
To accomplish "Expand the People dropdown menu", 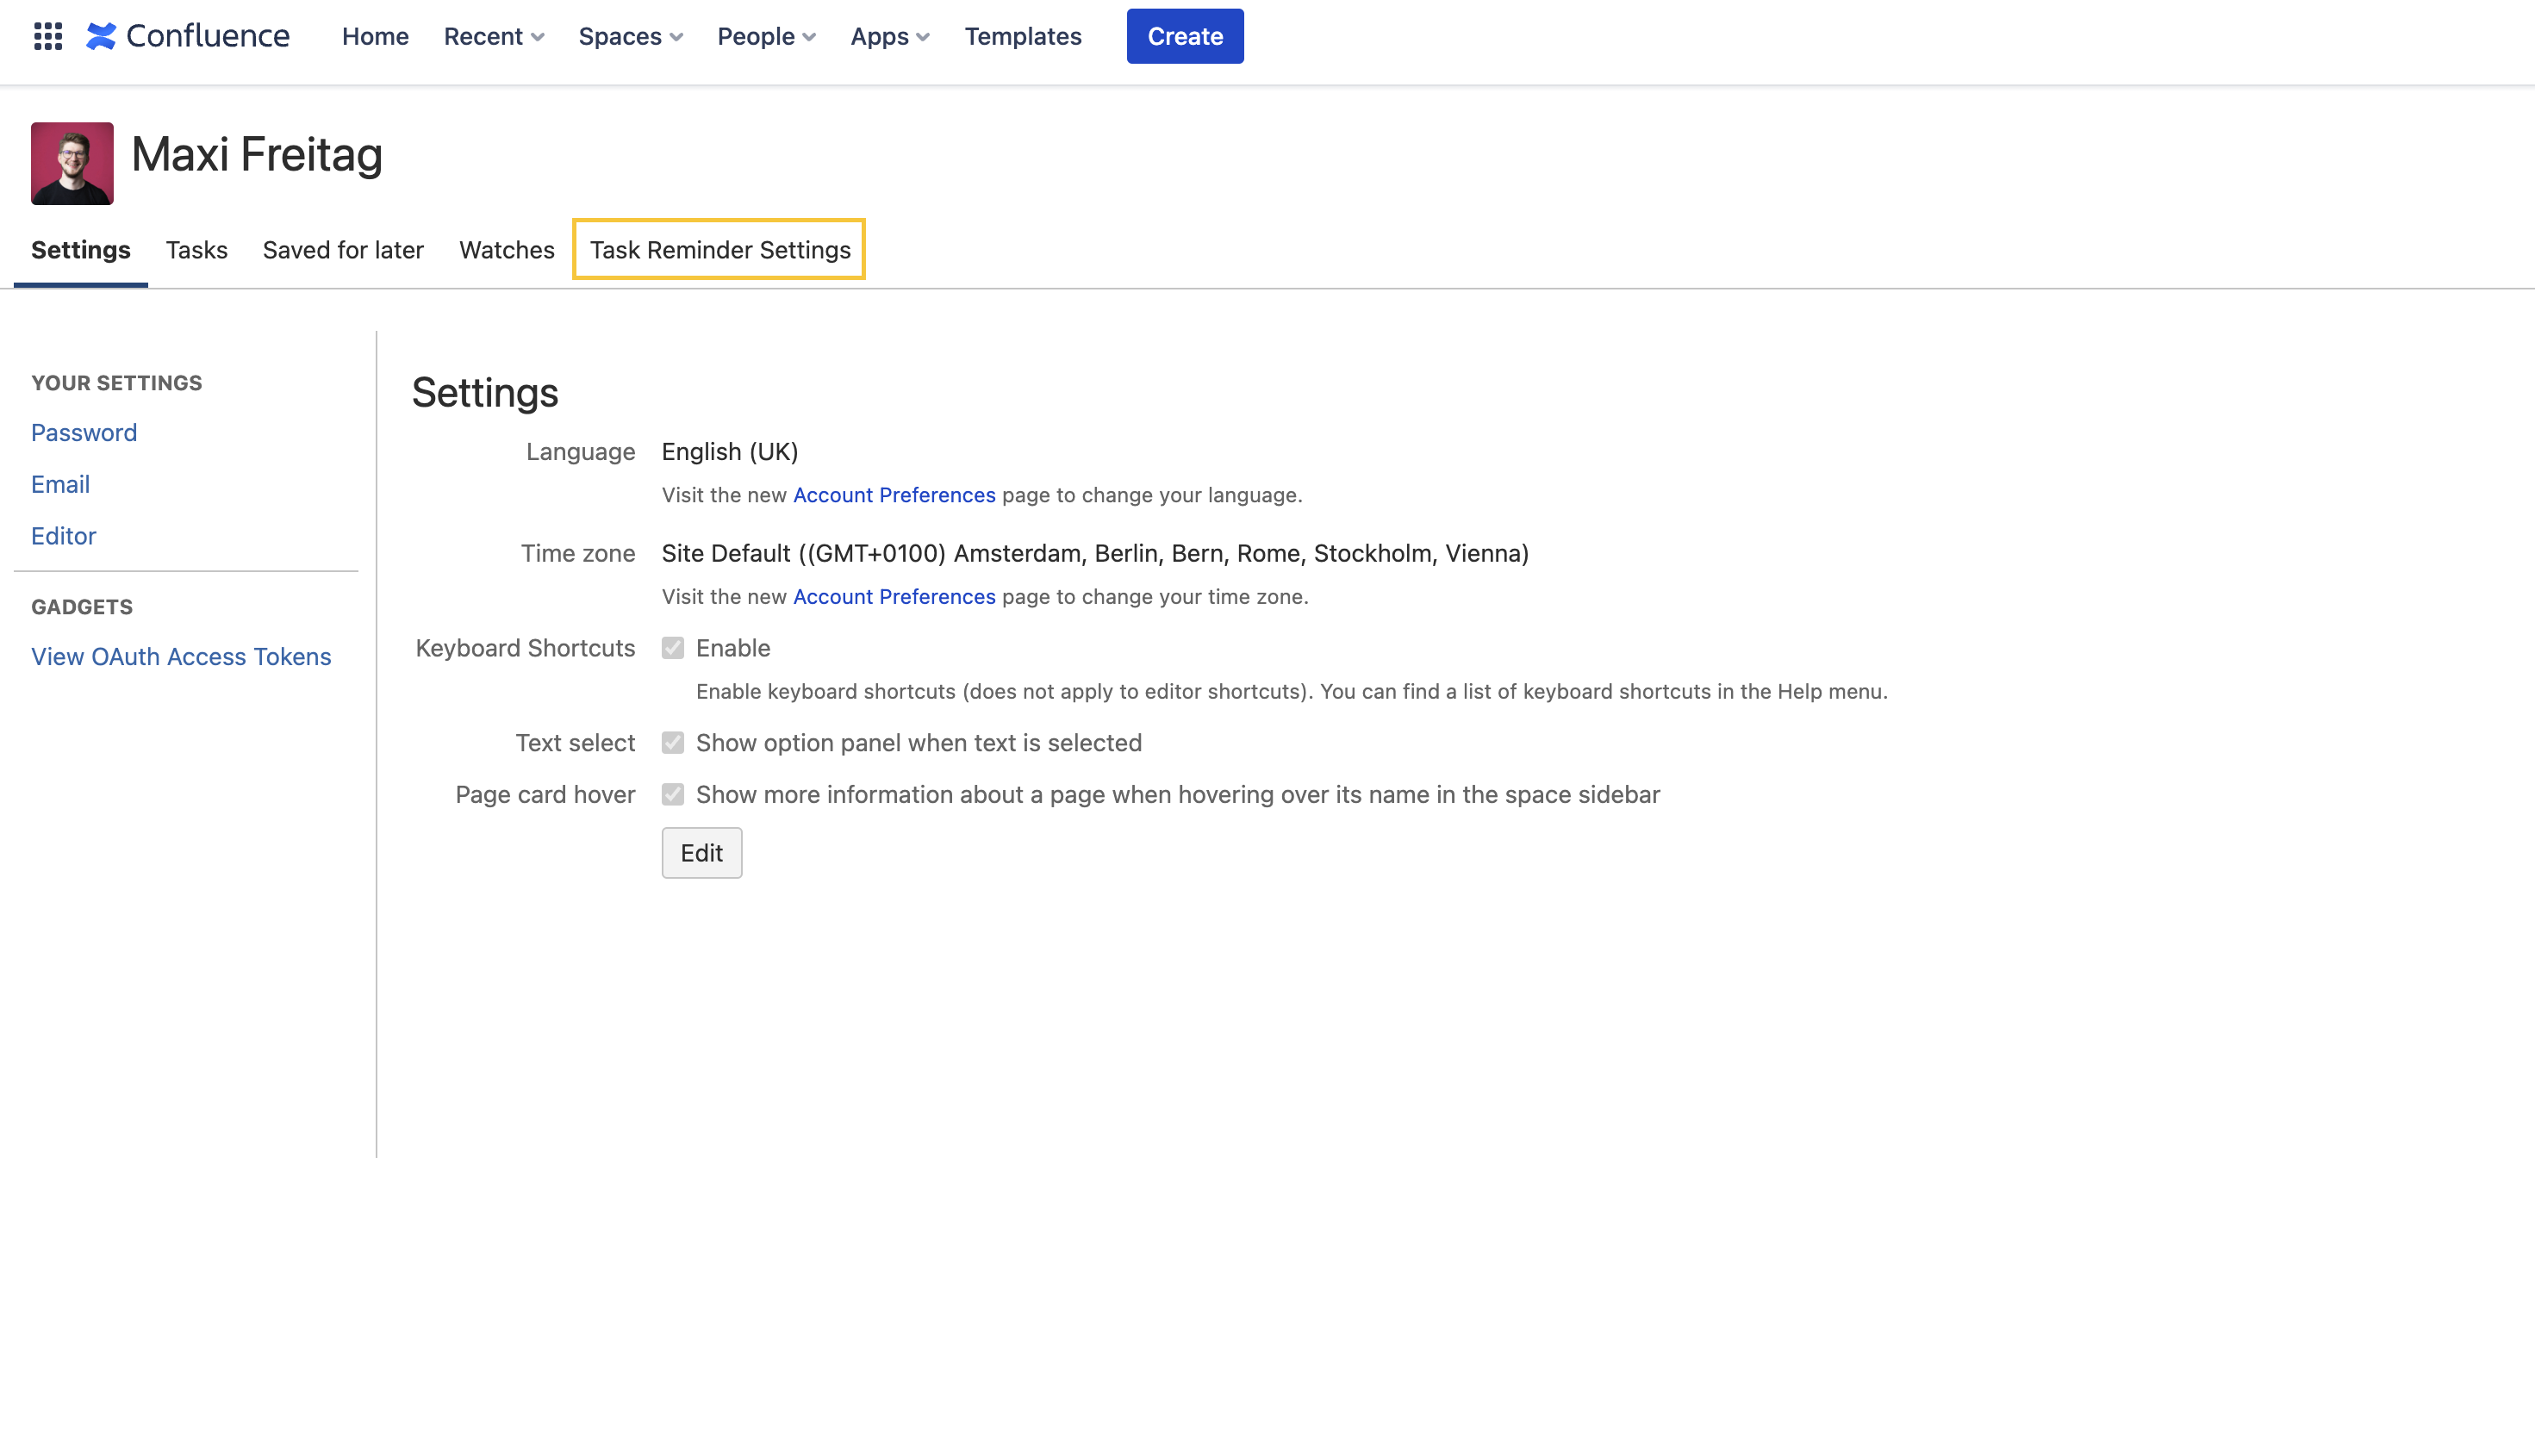I will [x=766, y=36].
